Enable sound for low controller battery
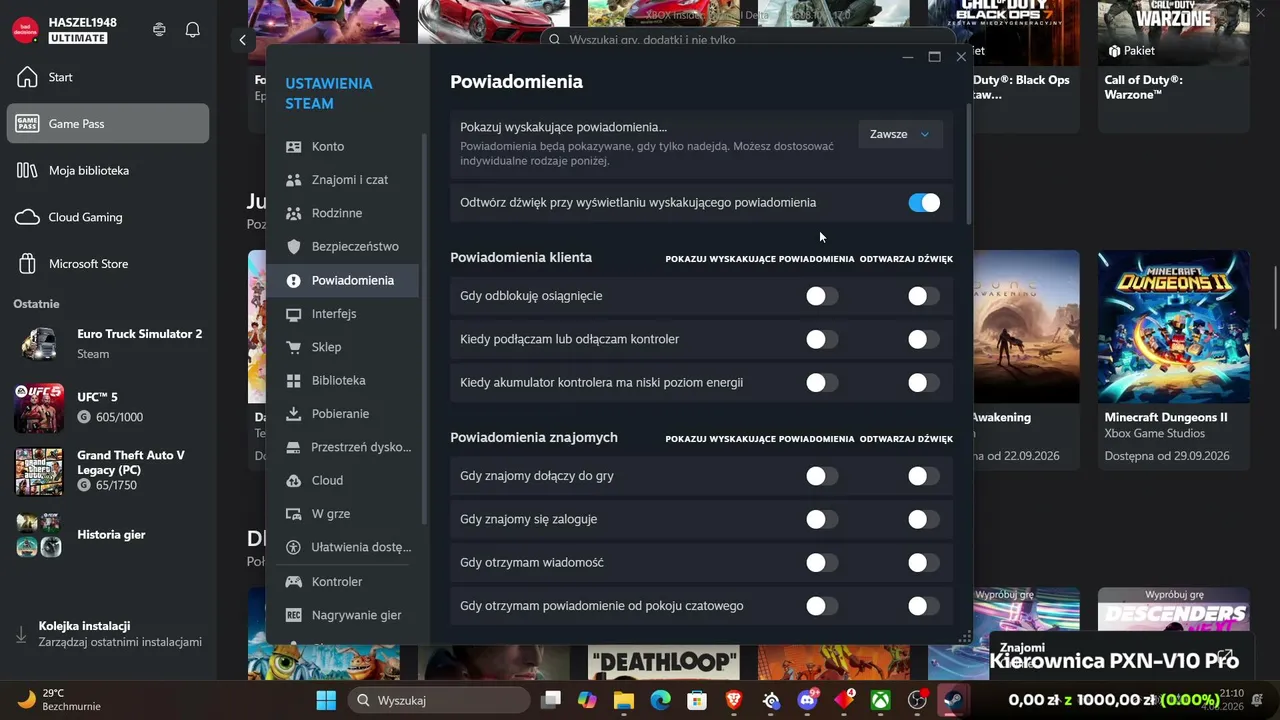 924,382
